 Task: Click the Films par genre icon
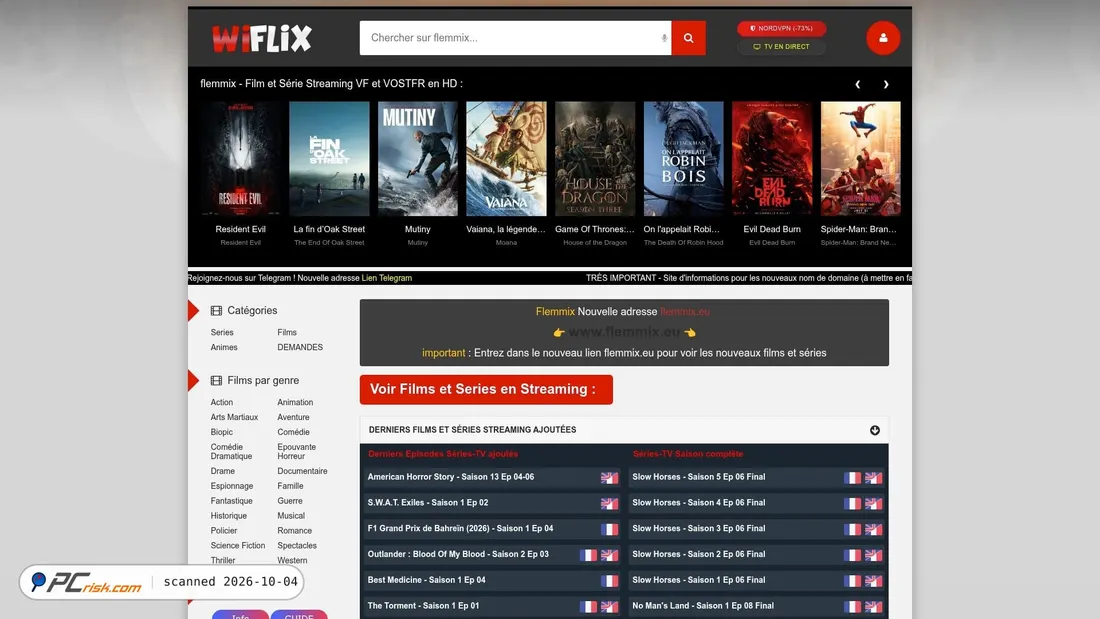[216, 380]
